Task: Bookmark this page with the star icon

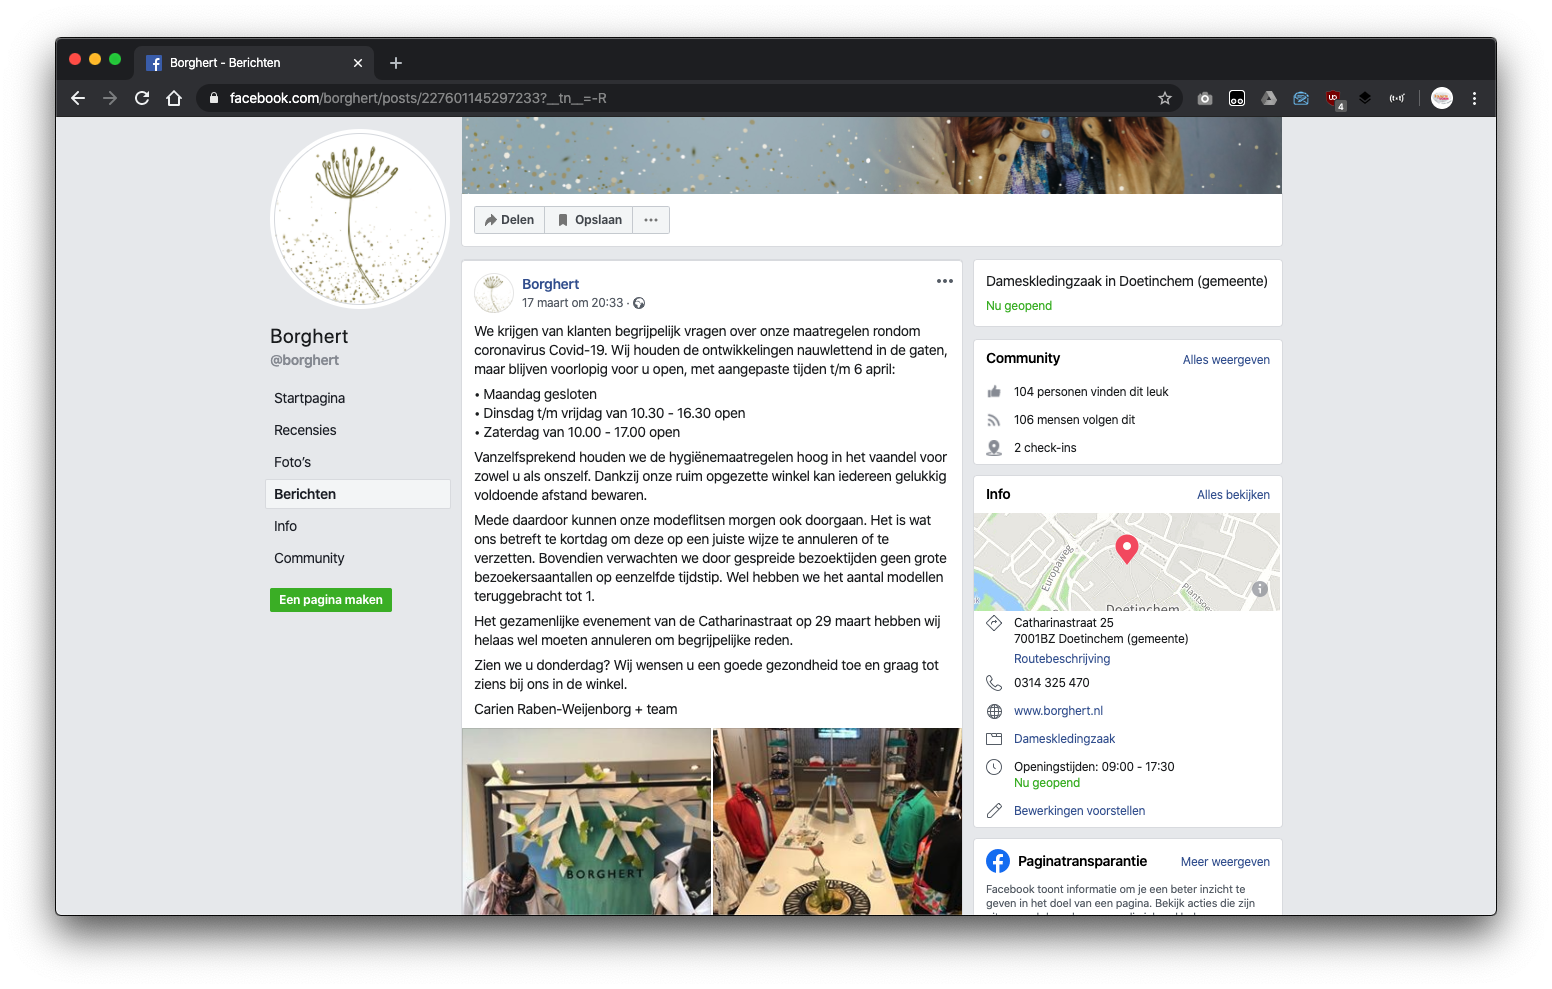Action: click(x=1164, y=98)
